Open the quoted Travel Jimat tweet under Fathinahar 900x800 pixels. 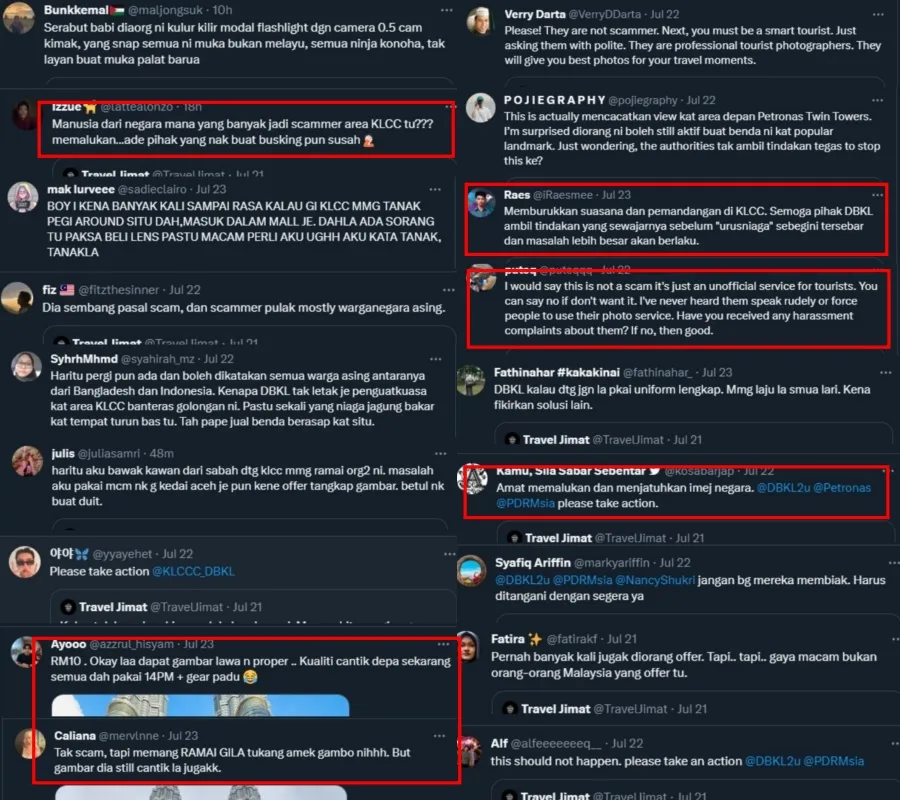tap(692, 434)
